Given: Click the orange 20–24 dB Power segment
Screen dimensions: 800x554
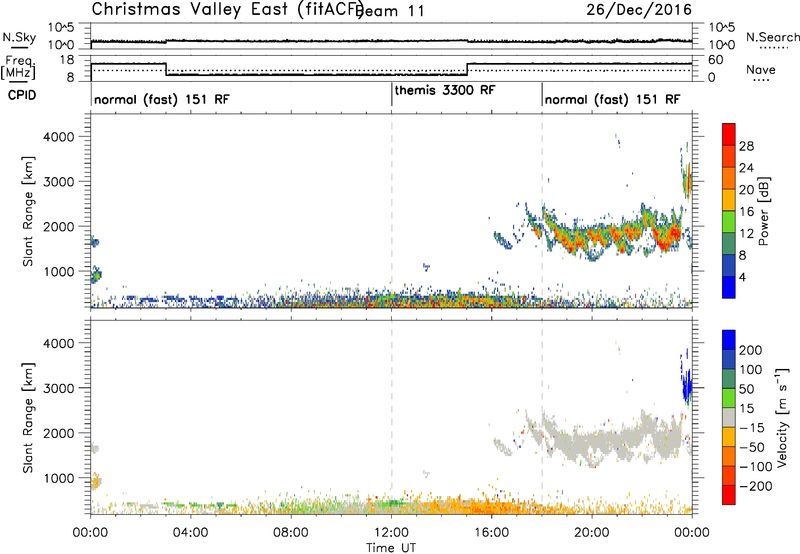Looking at the screenshot, I should tap(729, 178).
